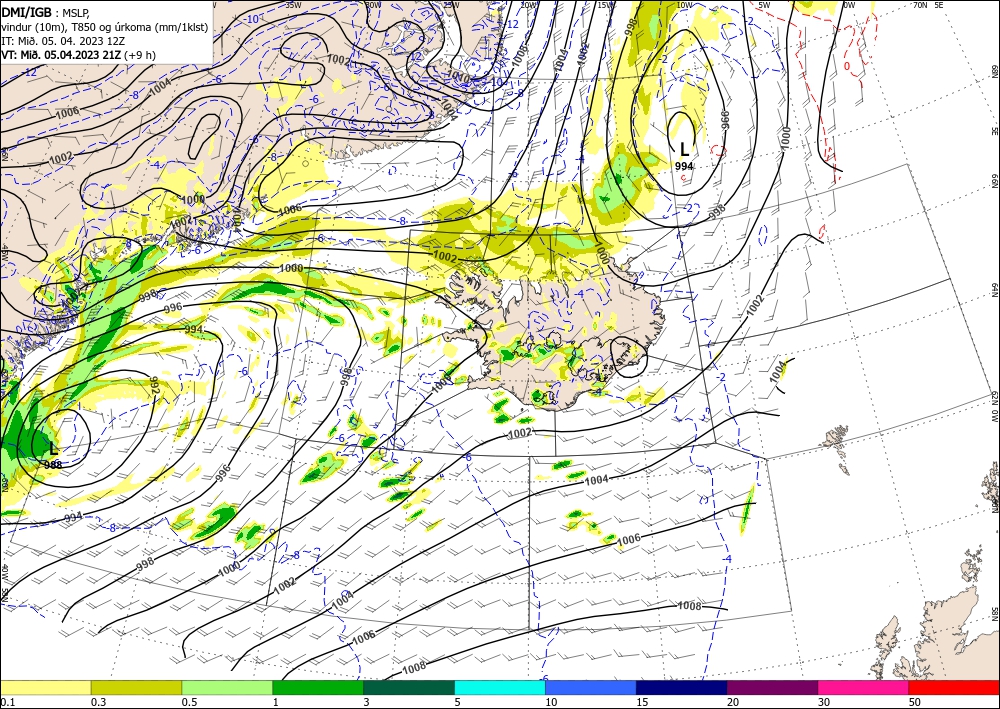1000x709 pixels.
Task: Click the pink 30–50 legend swatch
Action: [864, 687]
